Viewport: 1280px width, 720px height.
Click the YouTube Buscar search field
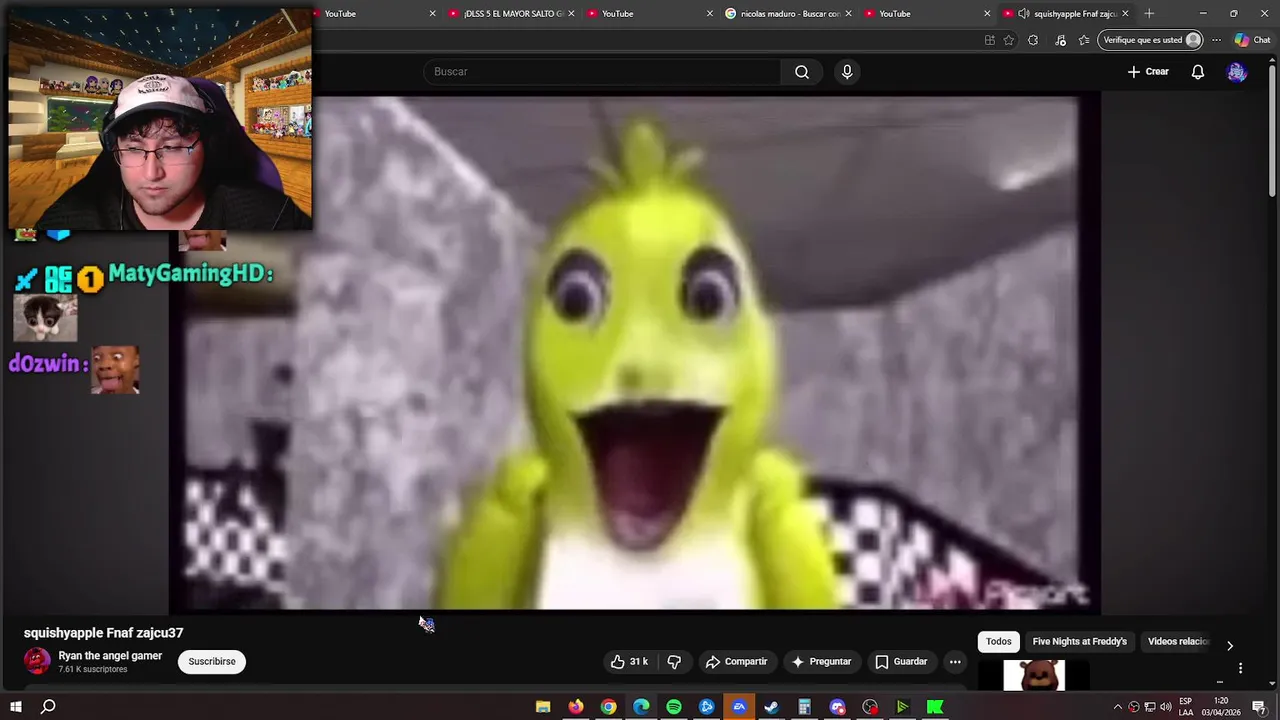tap(602, 72)
